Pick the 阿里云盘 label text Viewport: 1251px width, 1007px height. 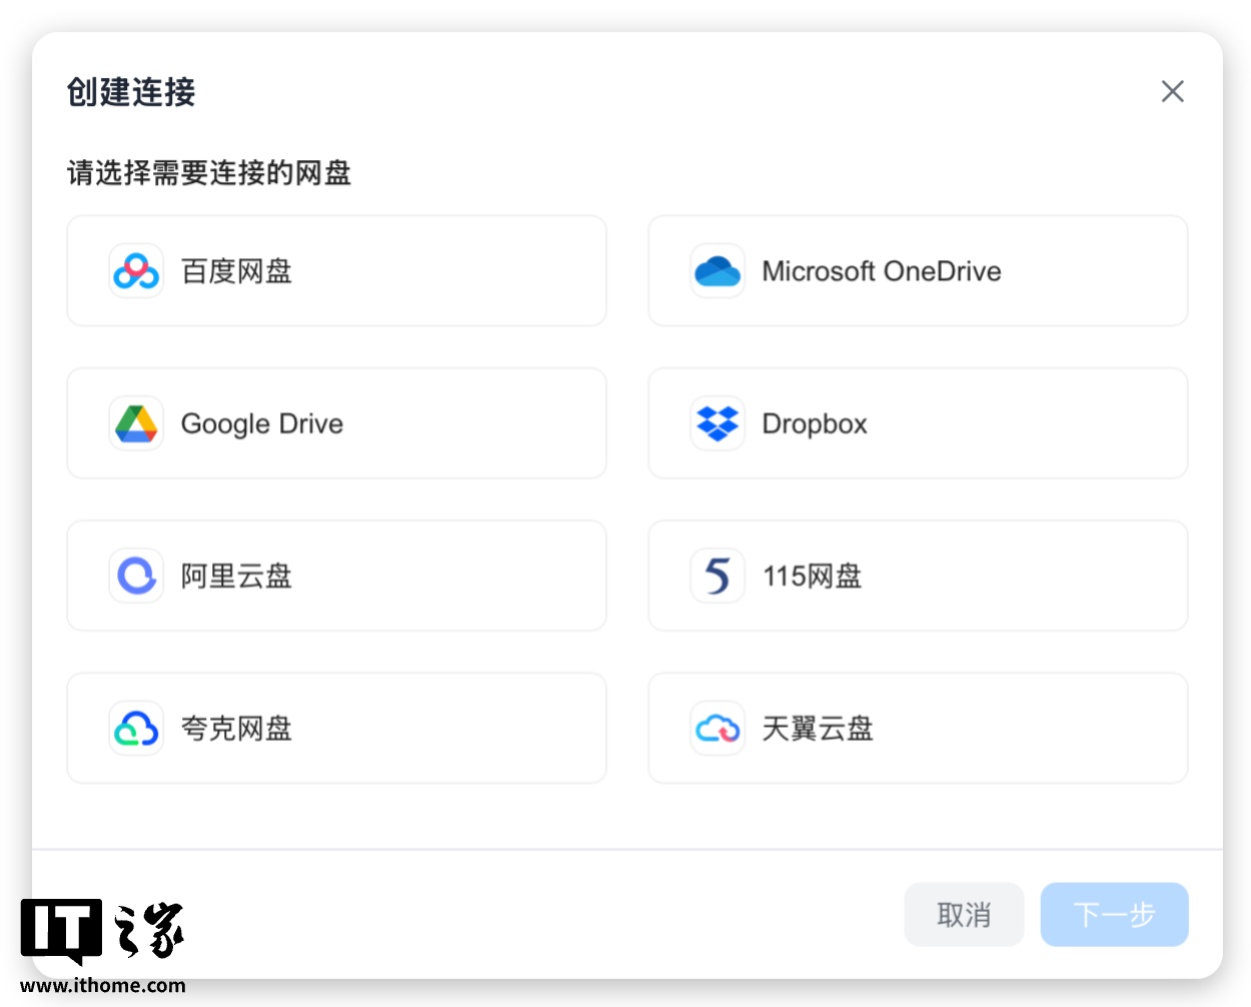tap(237, 576)
